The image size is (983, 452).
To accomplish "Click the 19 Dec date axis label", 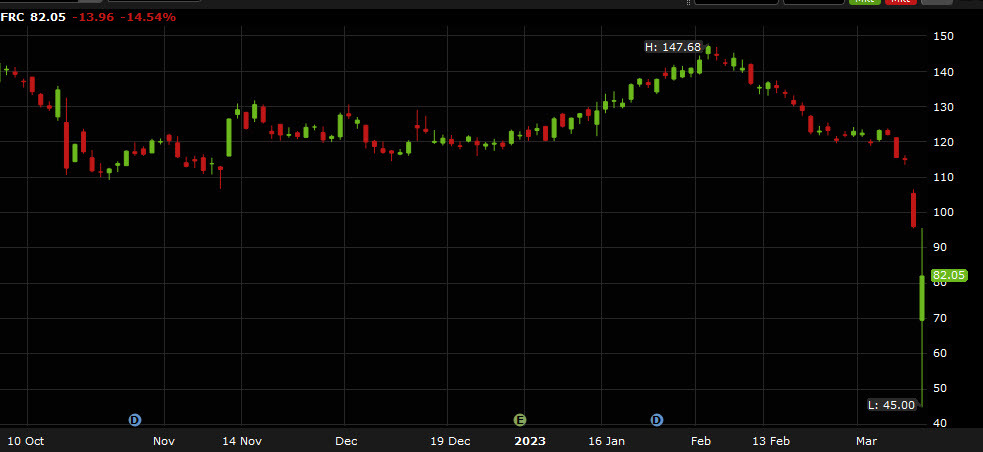I will tap(448, 441).
